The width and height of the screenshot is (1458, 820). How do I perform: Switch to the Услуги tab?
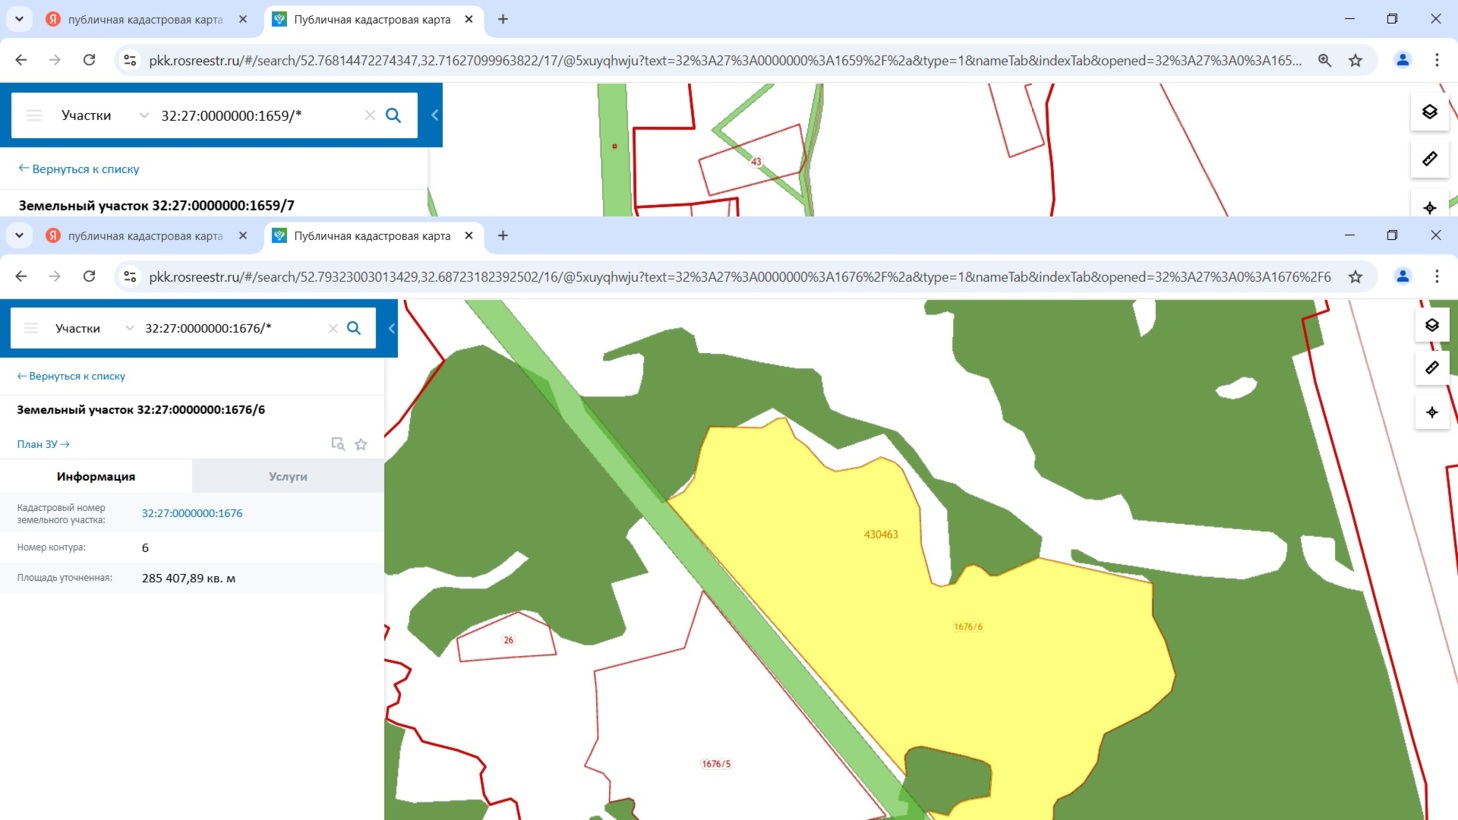[x=288, y=477]
